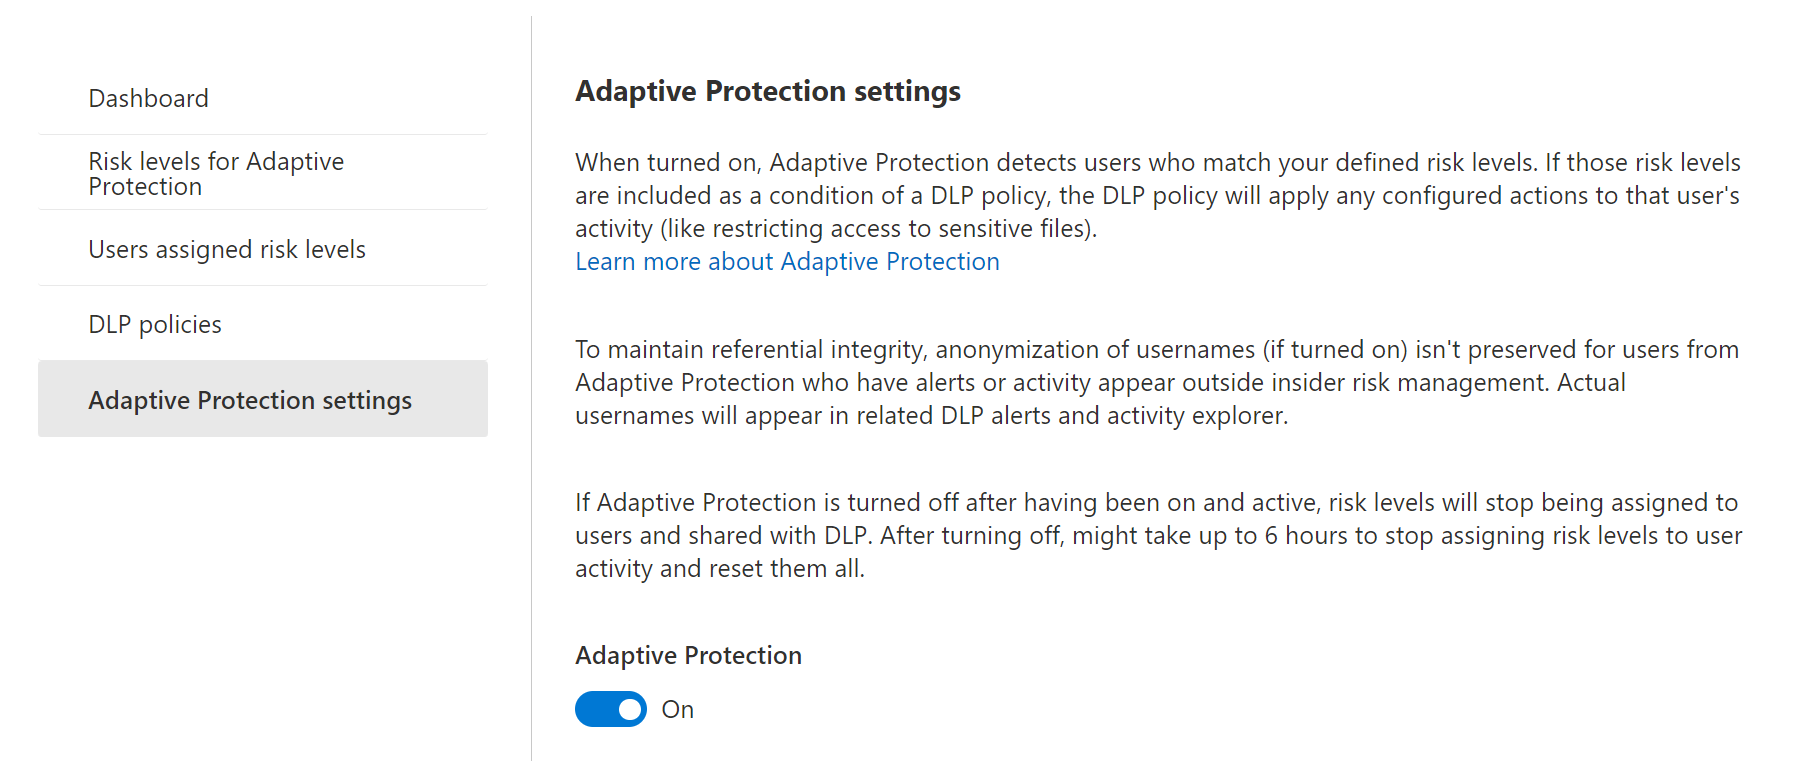Go to Risk levels for Adaptive Protection
The height and width of the screenshot is (761, 1793).
216,173
